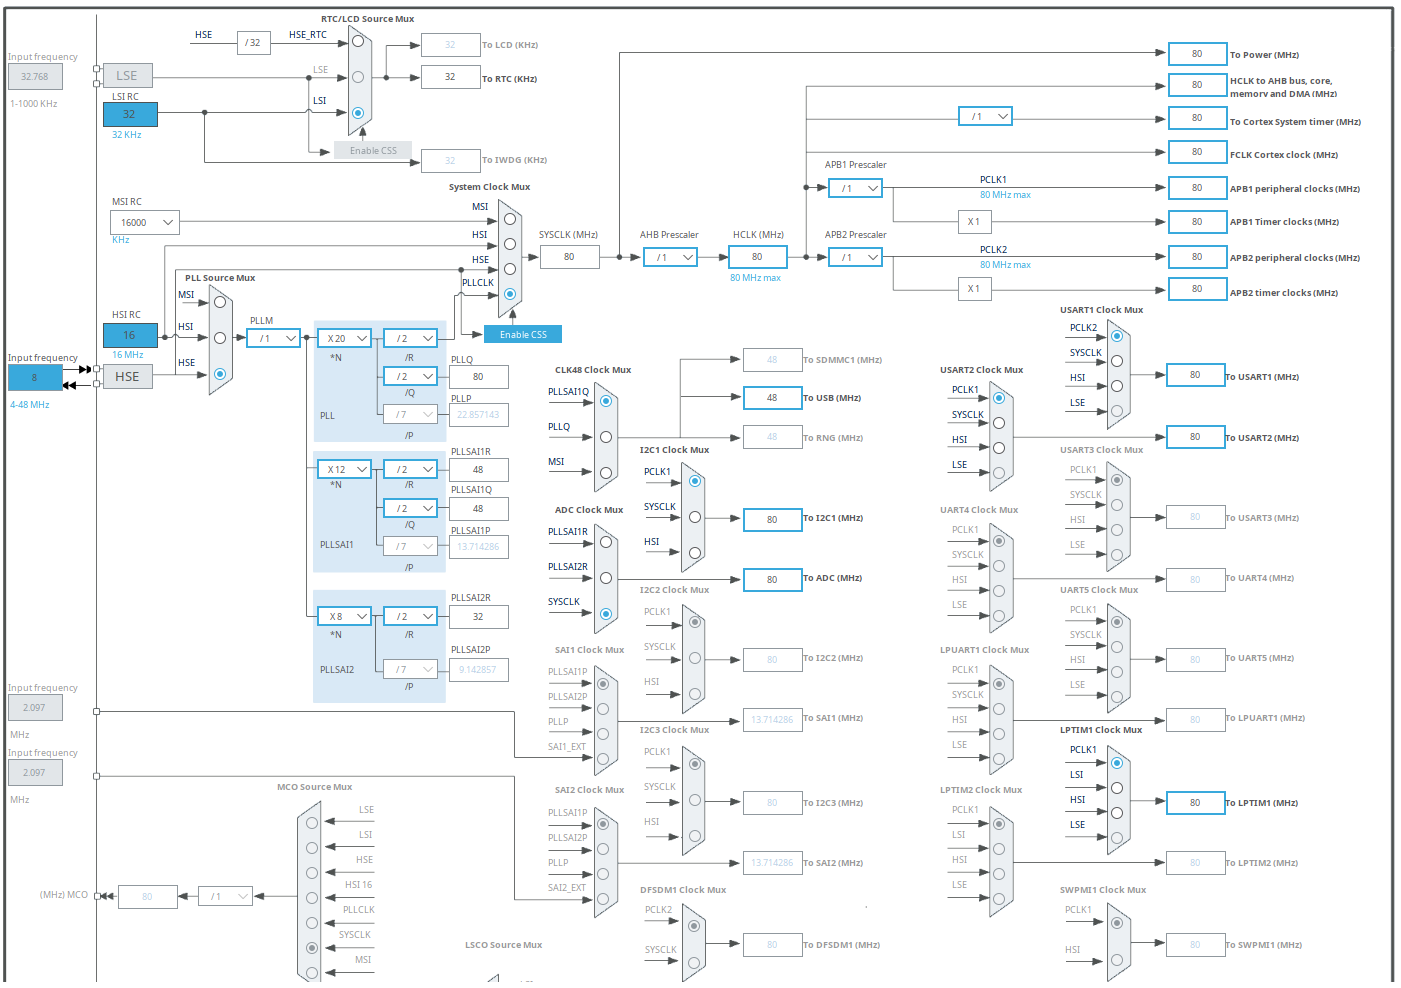Click the blue Enable CSS button
This screenshot has width=1401, height=988.
pyautogui.click(x=523, y=335)
